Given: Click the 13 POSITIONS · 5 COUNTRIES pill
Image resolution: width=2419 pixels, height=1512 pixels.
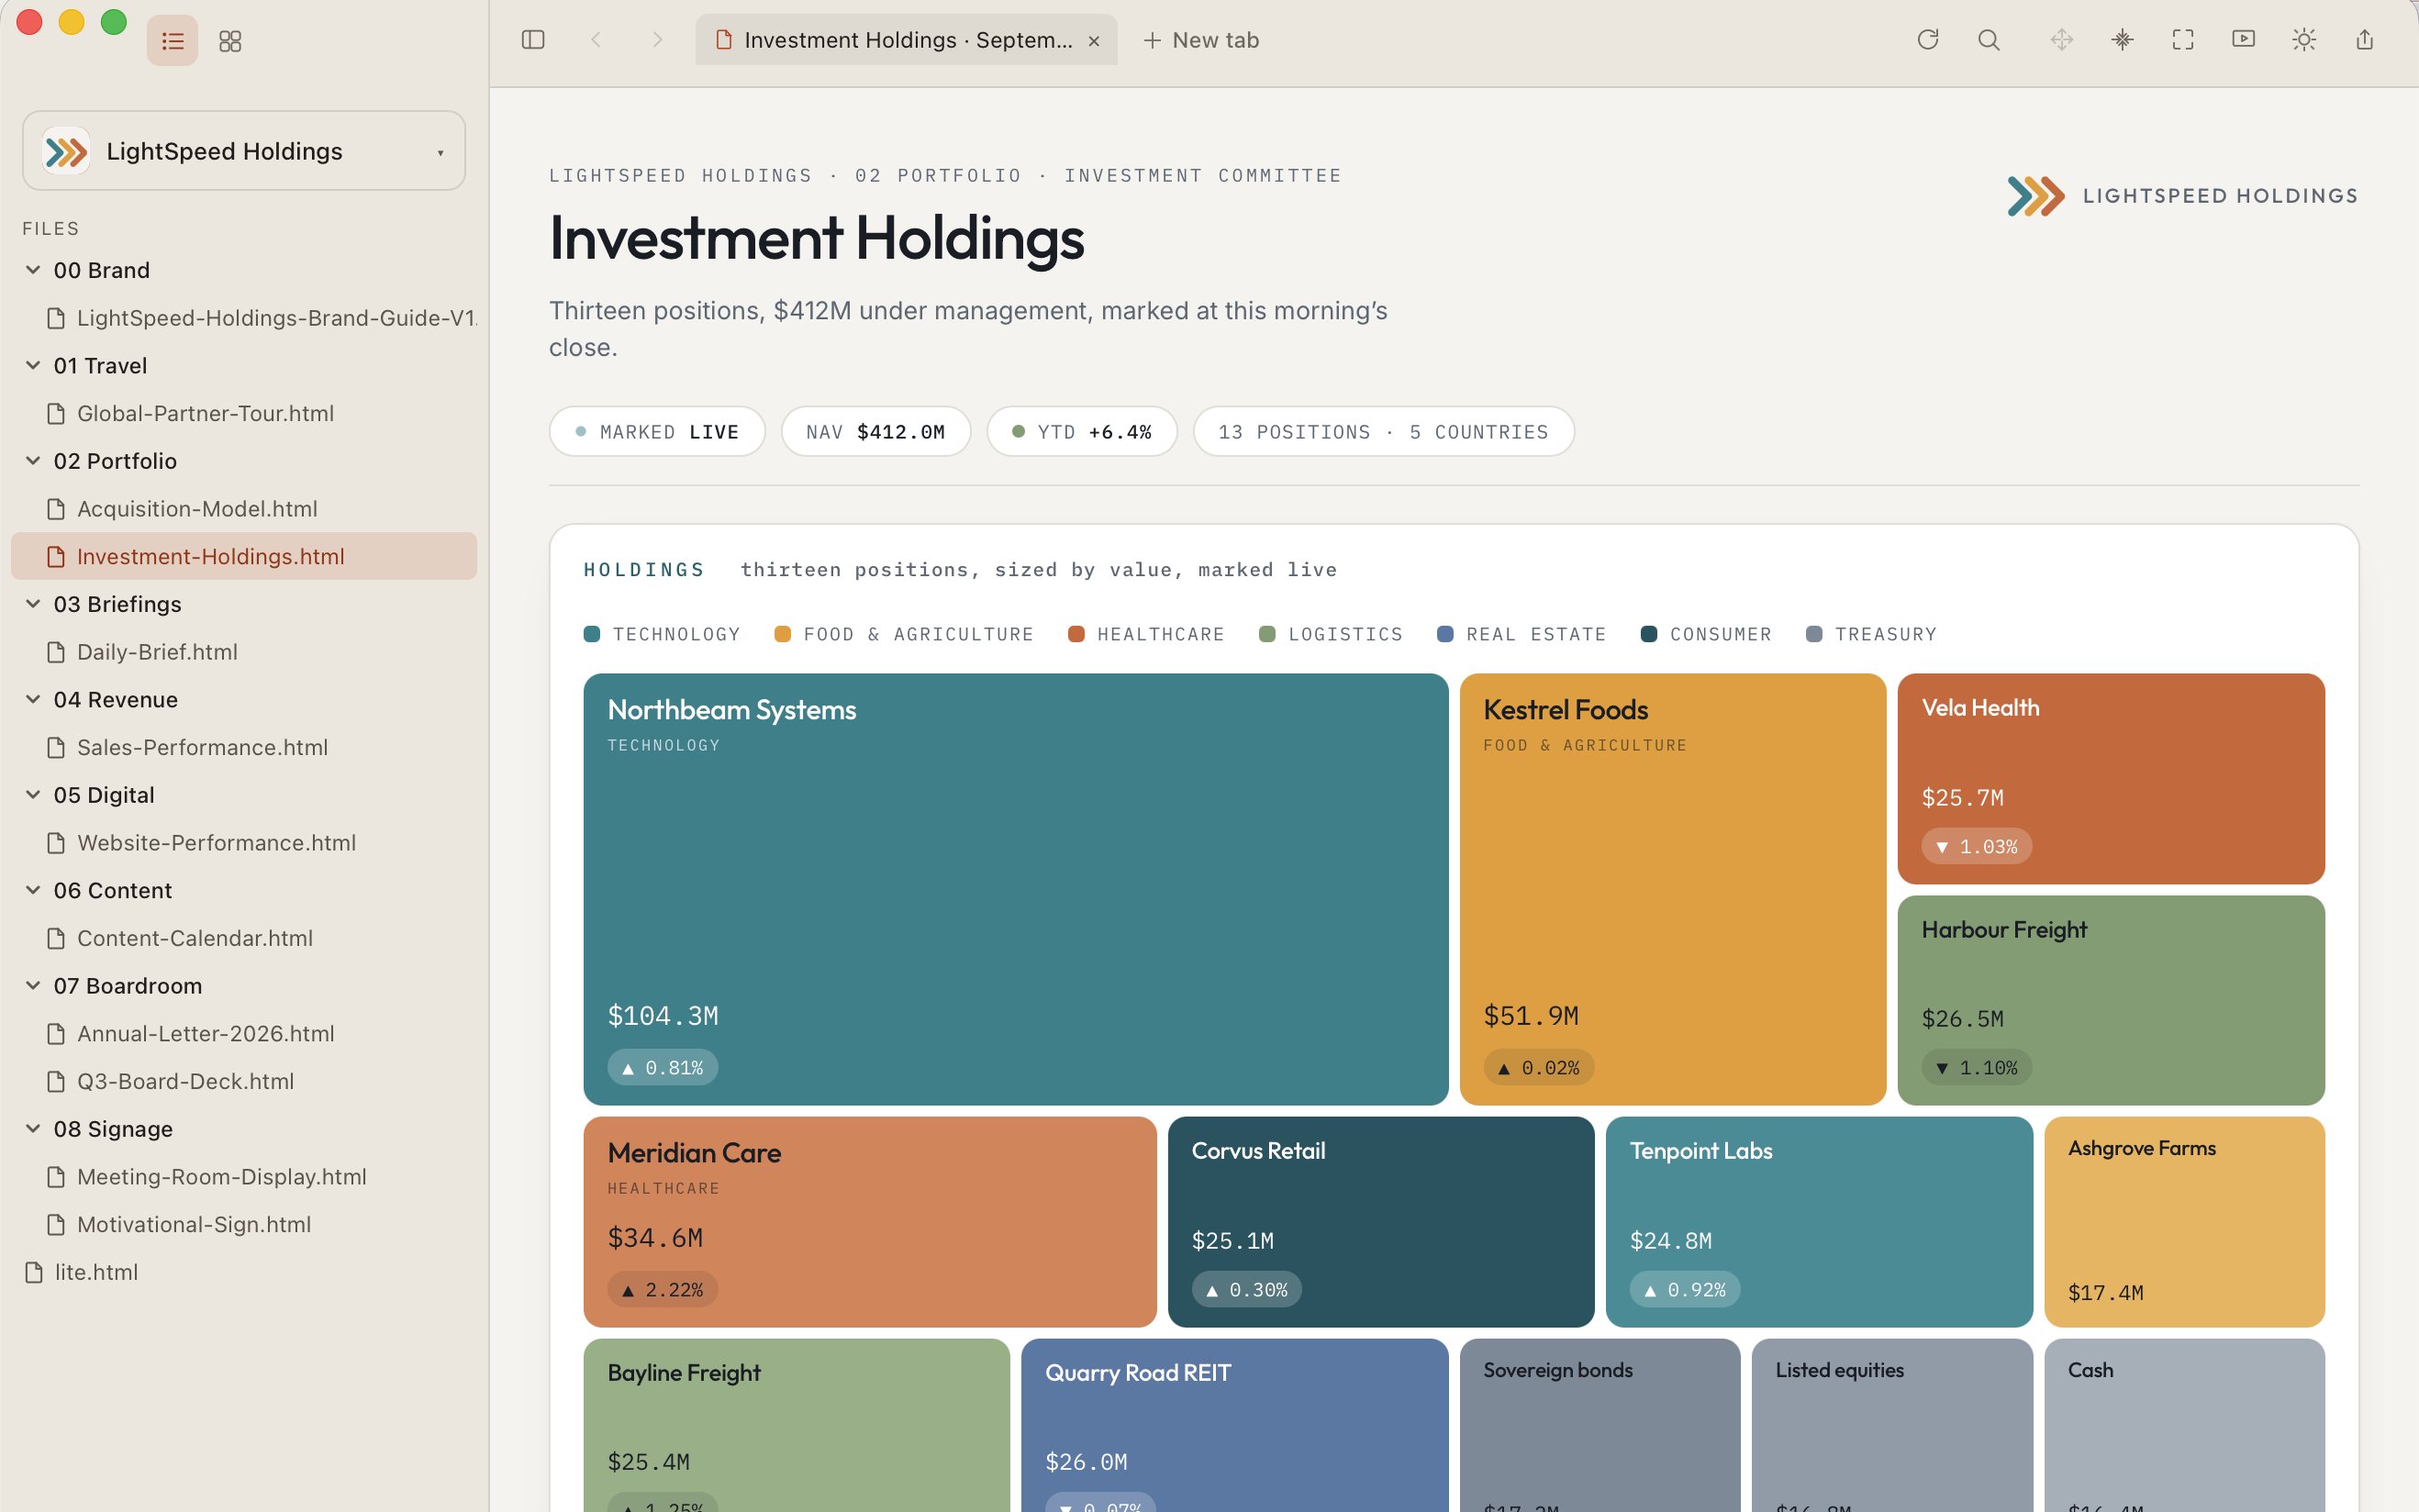Looking at the screenshot, I should tap(1384, 432).
